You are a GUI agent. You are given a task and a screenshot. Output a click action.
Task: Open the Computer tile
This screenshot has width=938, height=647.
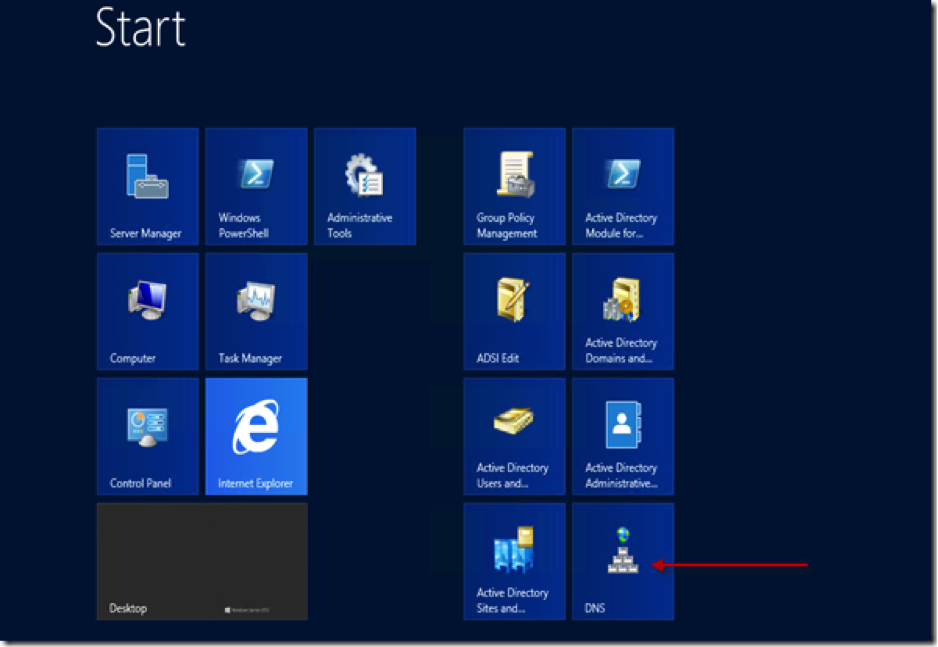pos(148,312)
